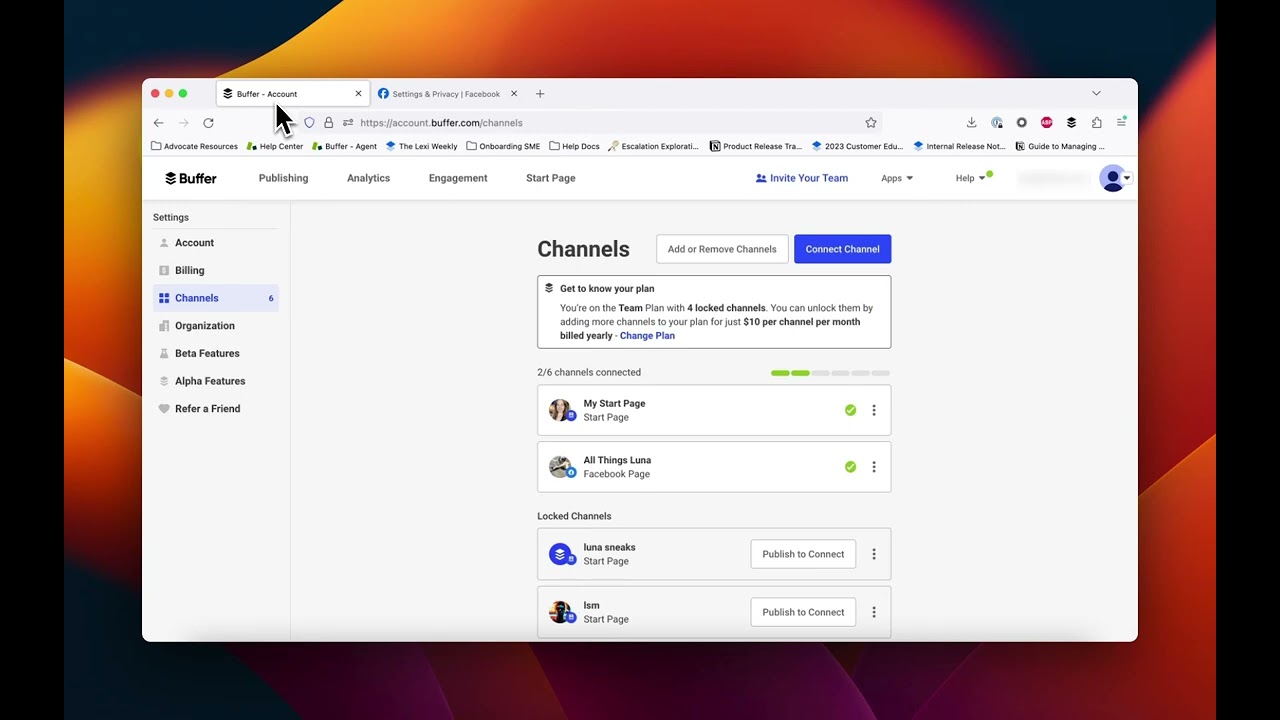Click the shield tracking protection icon
Viewport: 1280px width, 720px height.
click(309, 123)
